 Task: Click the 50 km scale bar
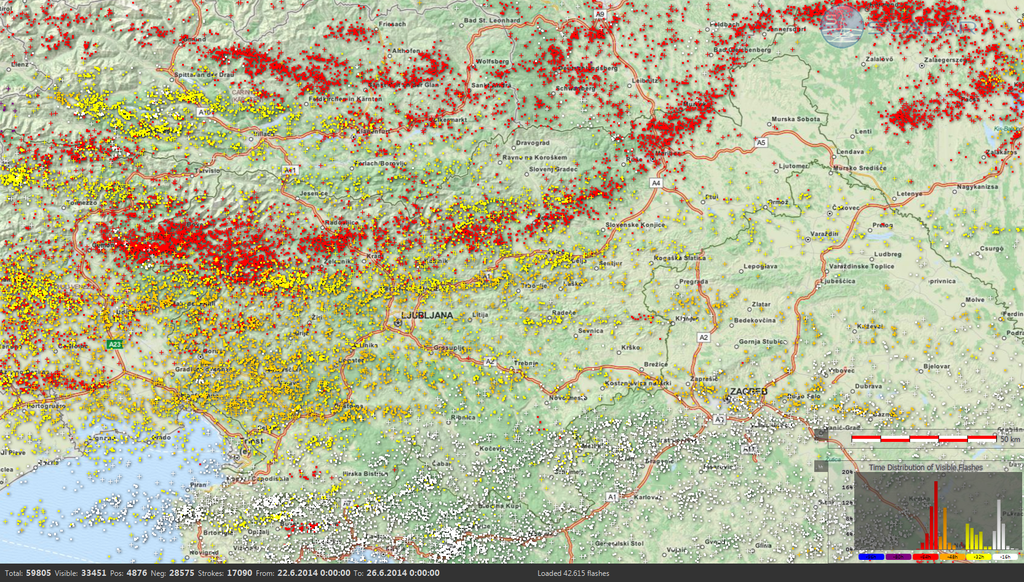pos(924,439)
